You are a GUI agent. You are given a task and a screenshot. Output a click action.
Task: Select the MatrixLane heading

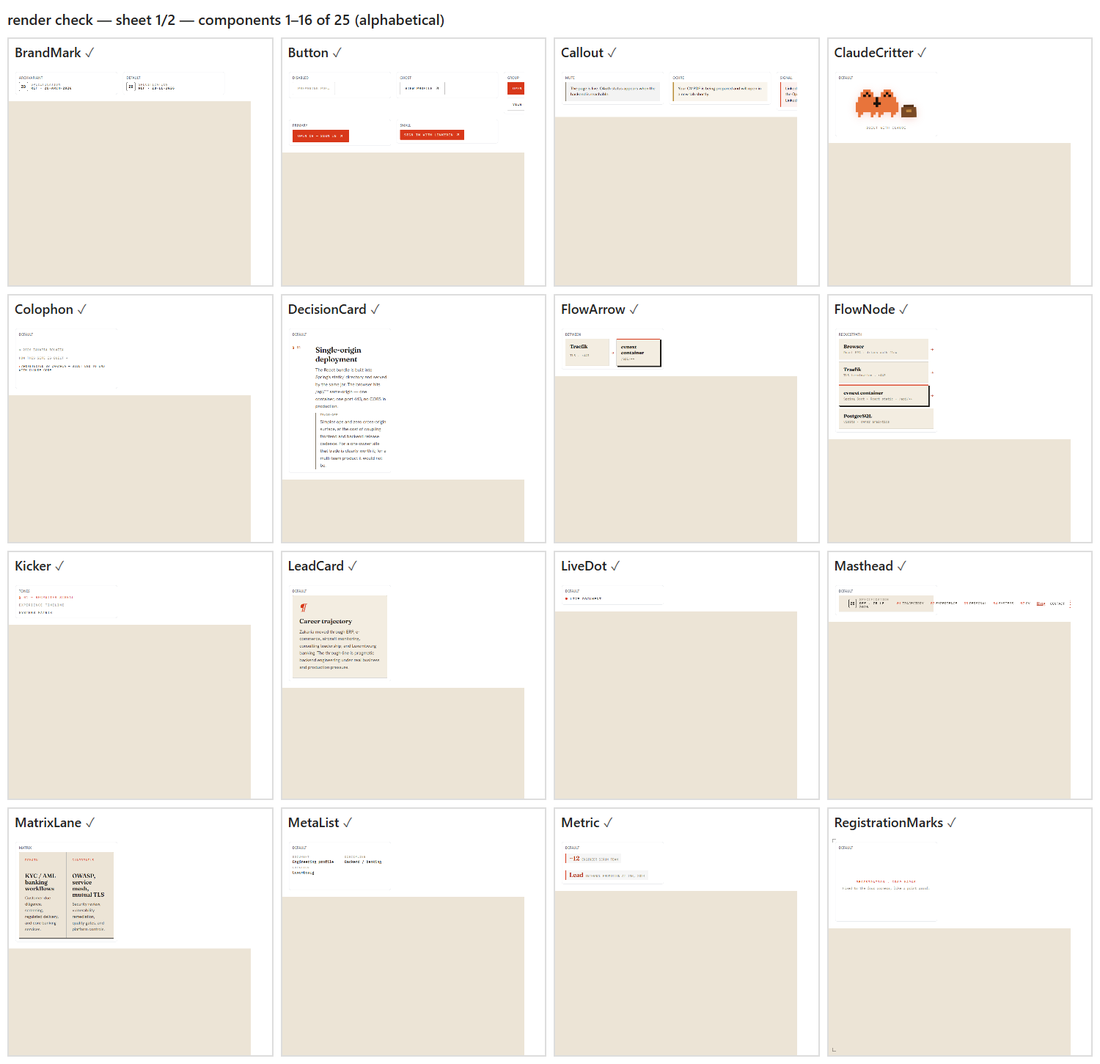point(48,823)
